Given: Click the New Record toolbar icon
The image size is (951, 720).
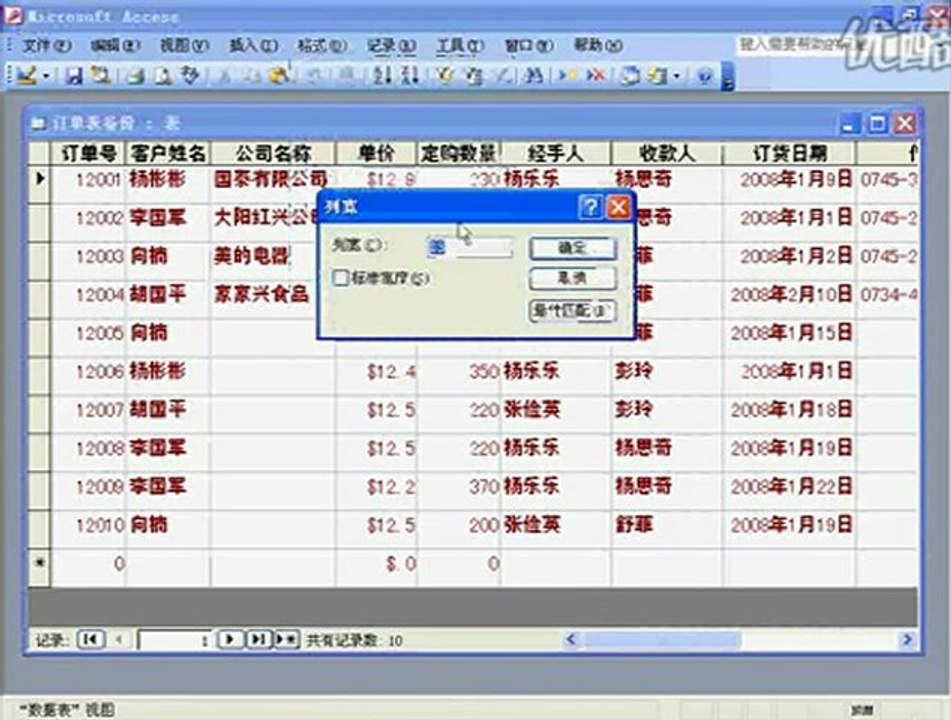Looking at the screenshot, I should click(x=568, y=76).
